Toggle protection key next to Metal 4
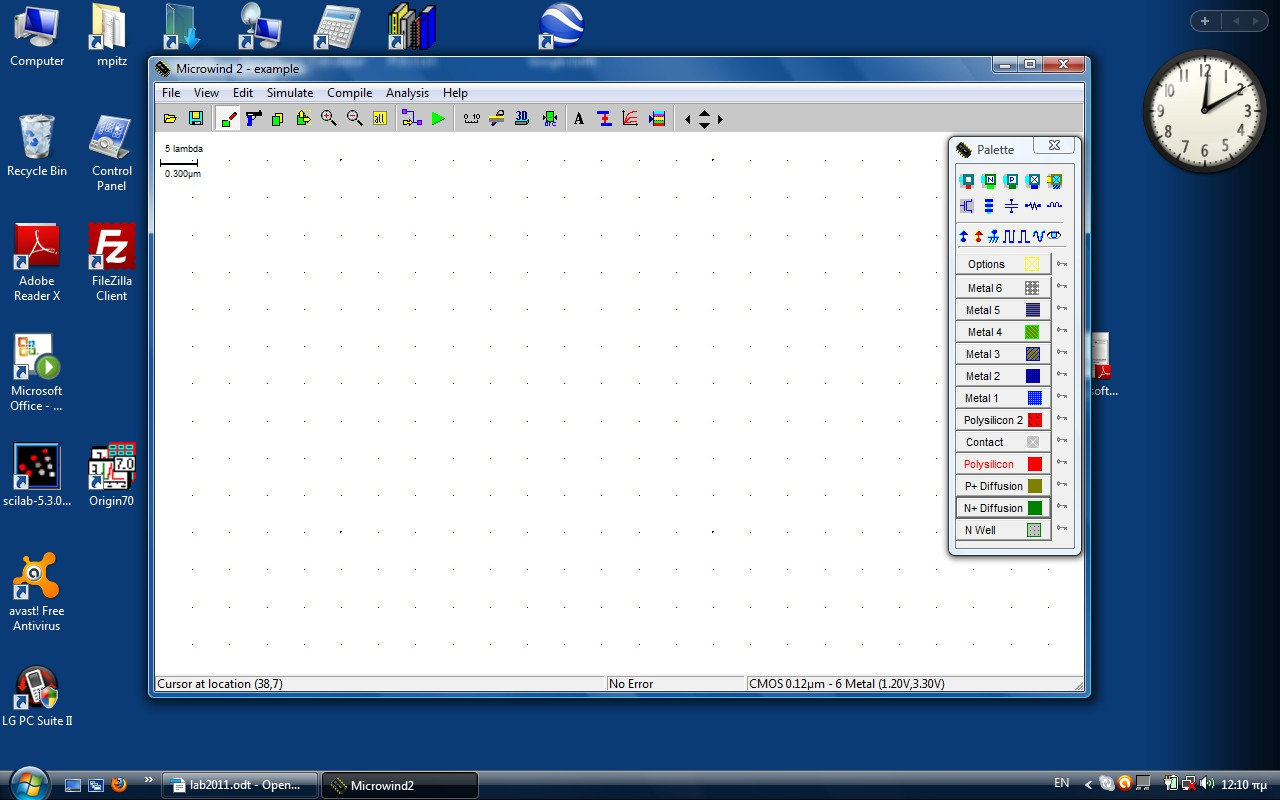Screen dimensions: 1280x800 (1062, 330)
